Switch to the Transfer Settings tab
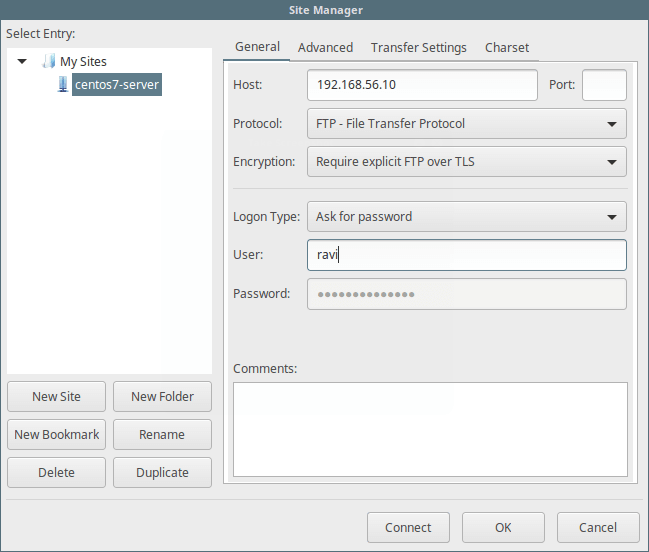 pyautogui.click(x=418, y=47)
